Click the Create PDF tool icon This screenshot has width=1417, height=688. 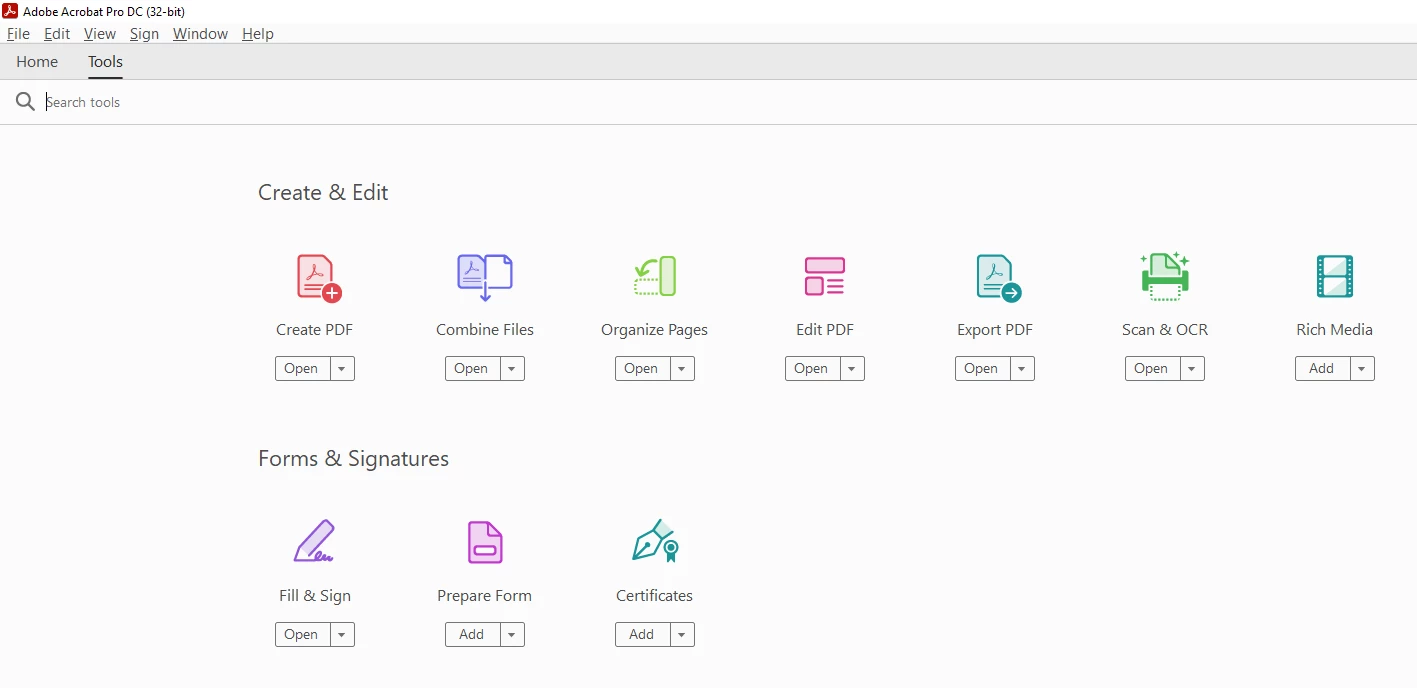point(319,278)
